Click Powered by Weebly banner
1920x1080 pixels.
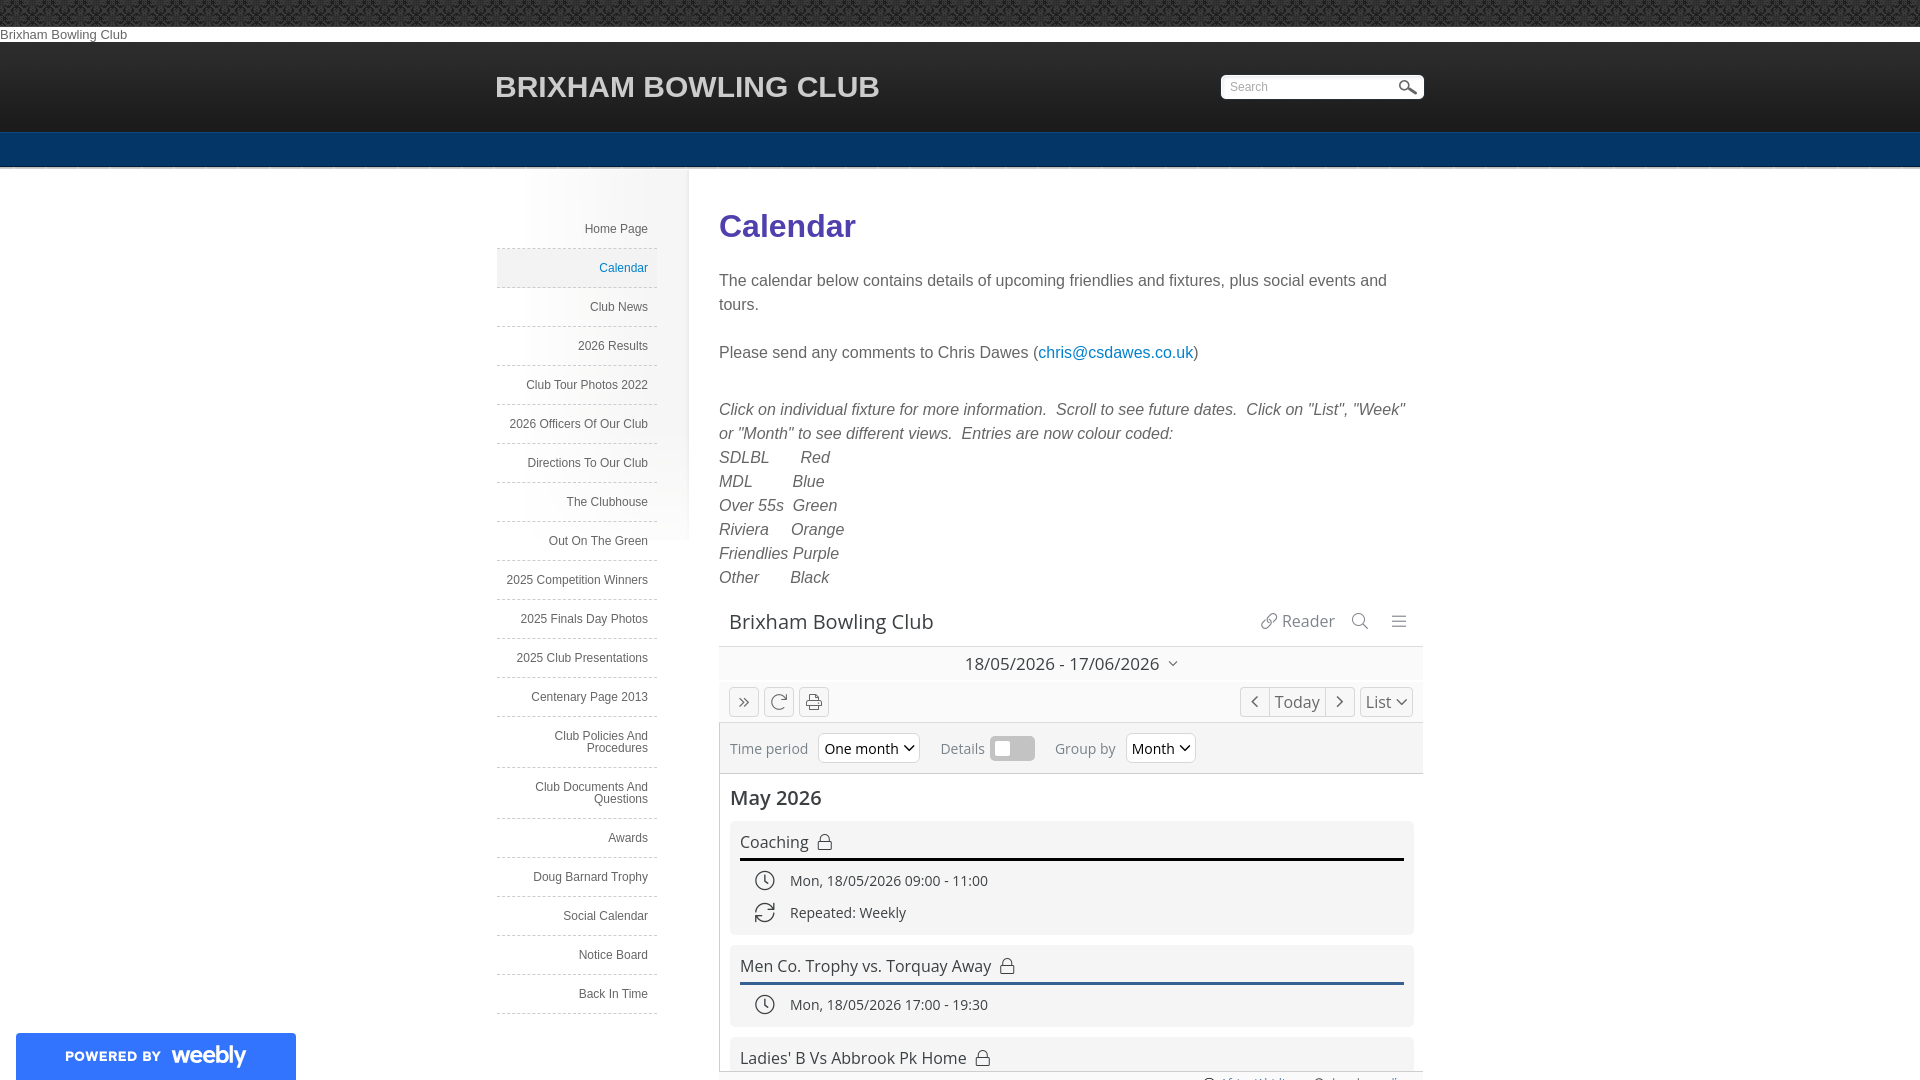[156, 1056]
